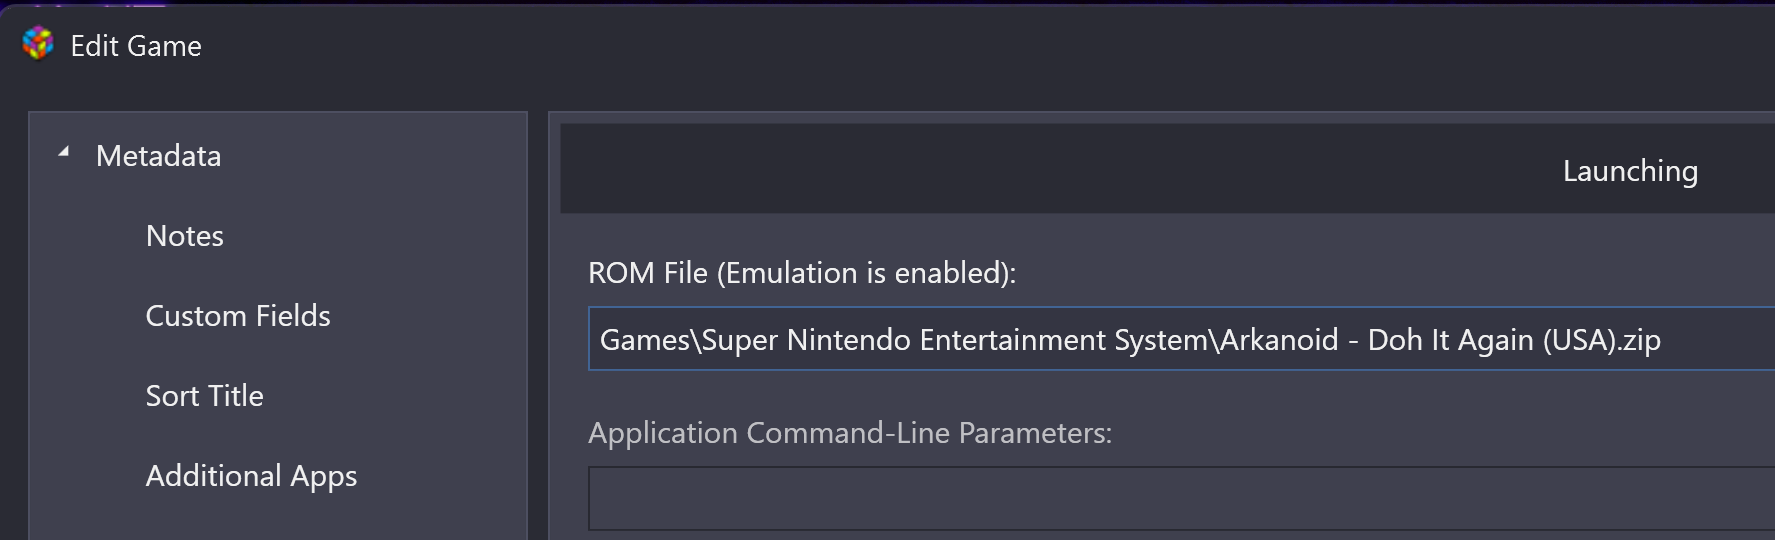Click the Application Command-Line Parameters label
Screen dimensions: 1775x540
coord(850,433)
